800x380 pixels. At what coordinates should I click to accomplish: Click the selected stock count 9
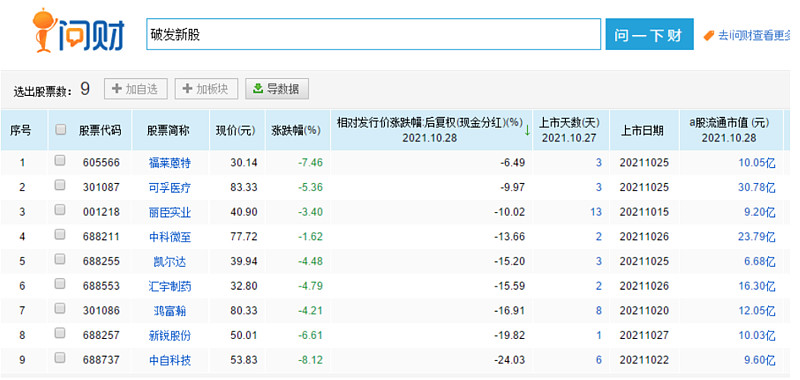click(x=85, y=89)
